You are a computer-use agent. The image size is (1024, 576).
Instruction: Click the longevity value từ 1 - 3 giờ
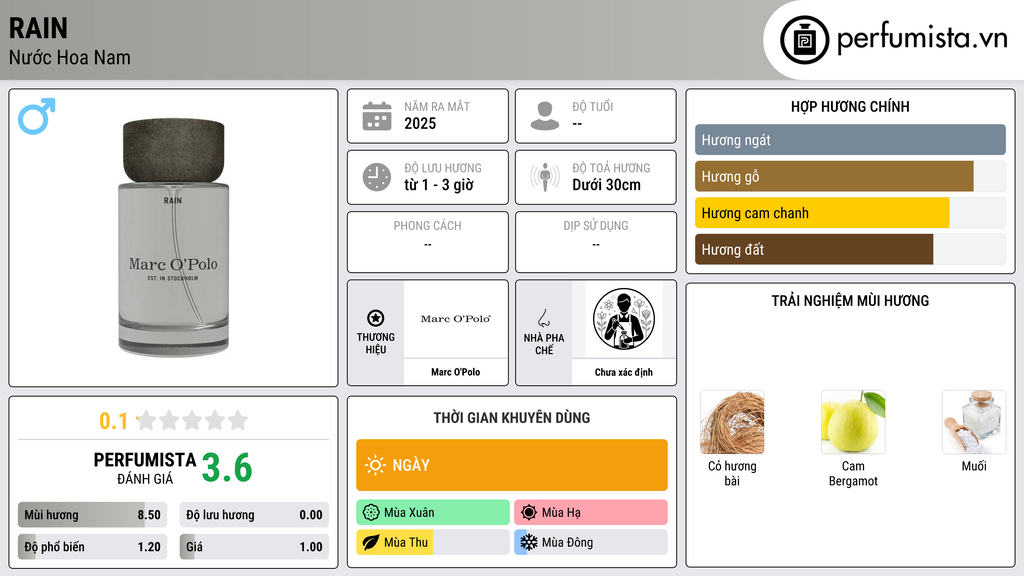[x=439, y=185]
